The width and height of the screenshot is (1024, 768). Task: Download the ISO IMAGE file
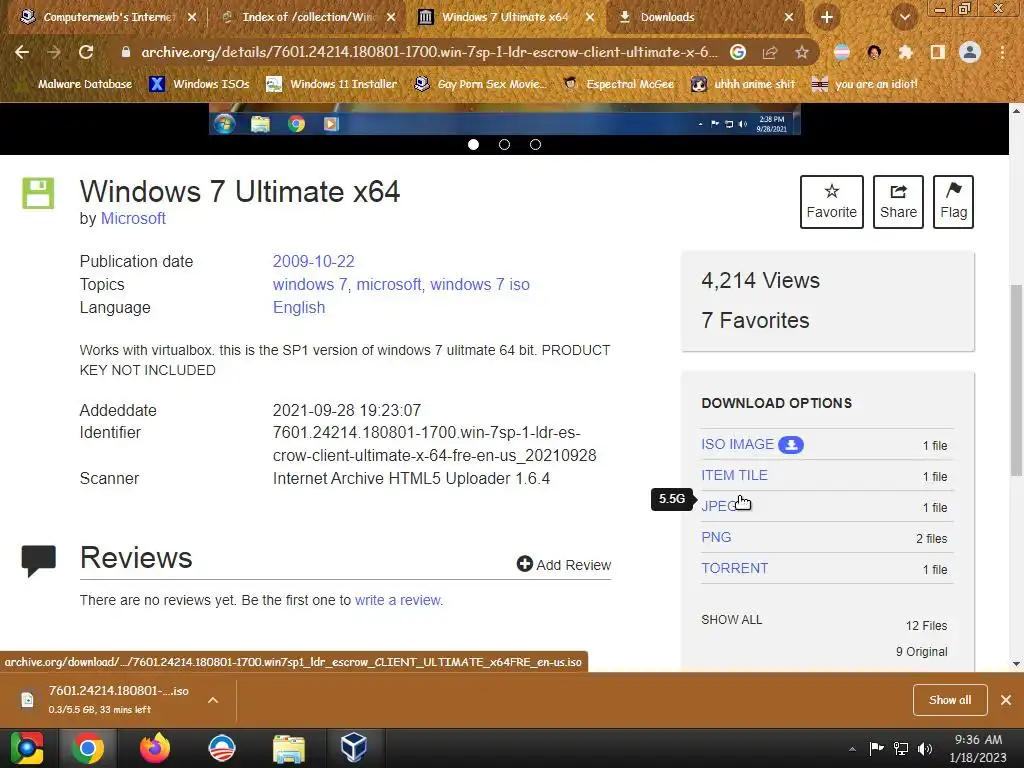pyautogui.click(x=737, y=444)
